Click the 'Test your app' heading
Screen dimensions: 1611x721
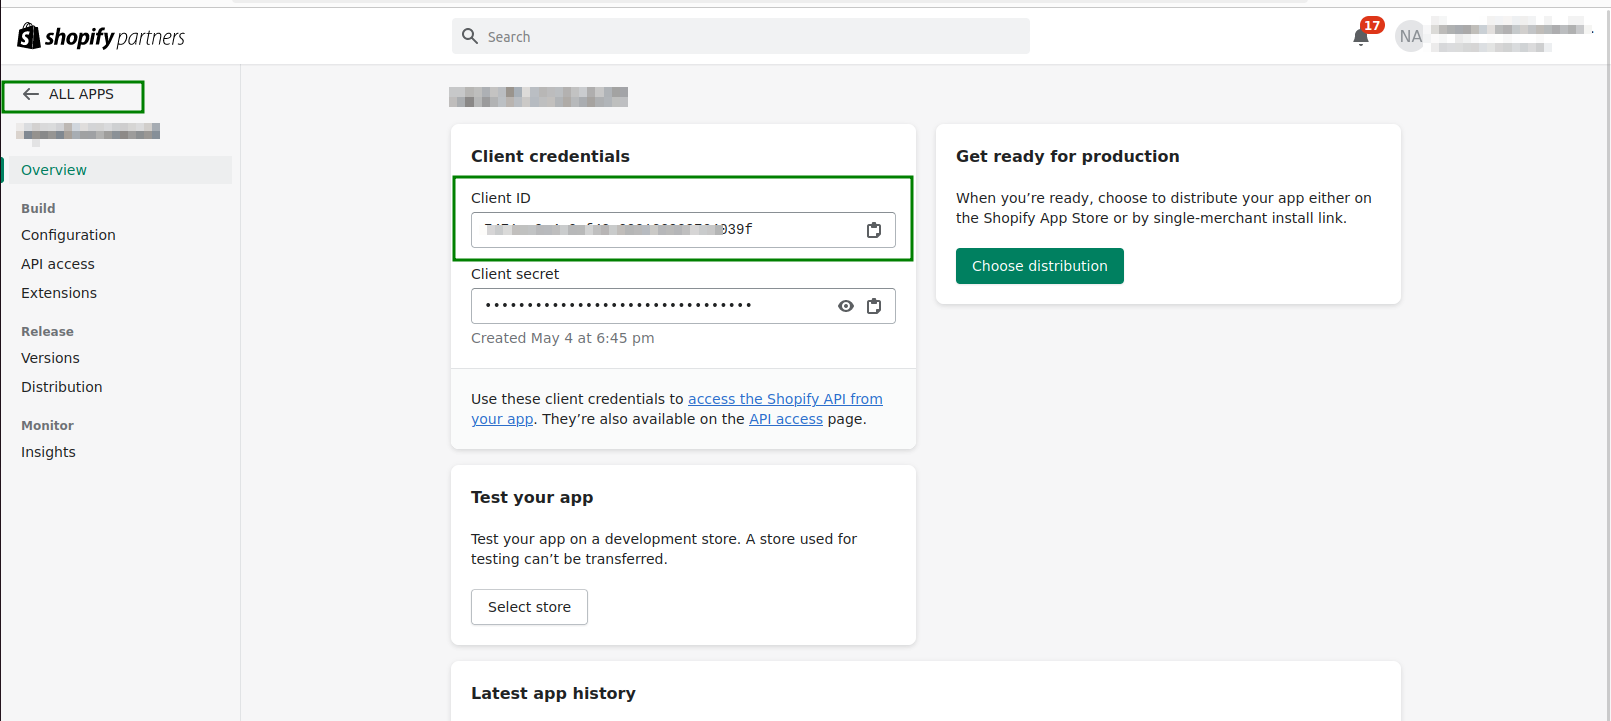coord(532,497)
